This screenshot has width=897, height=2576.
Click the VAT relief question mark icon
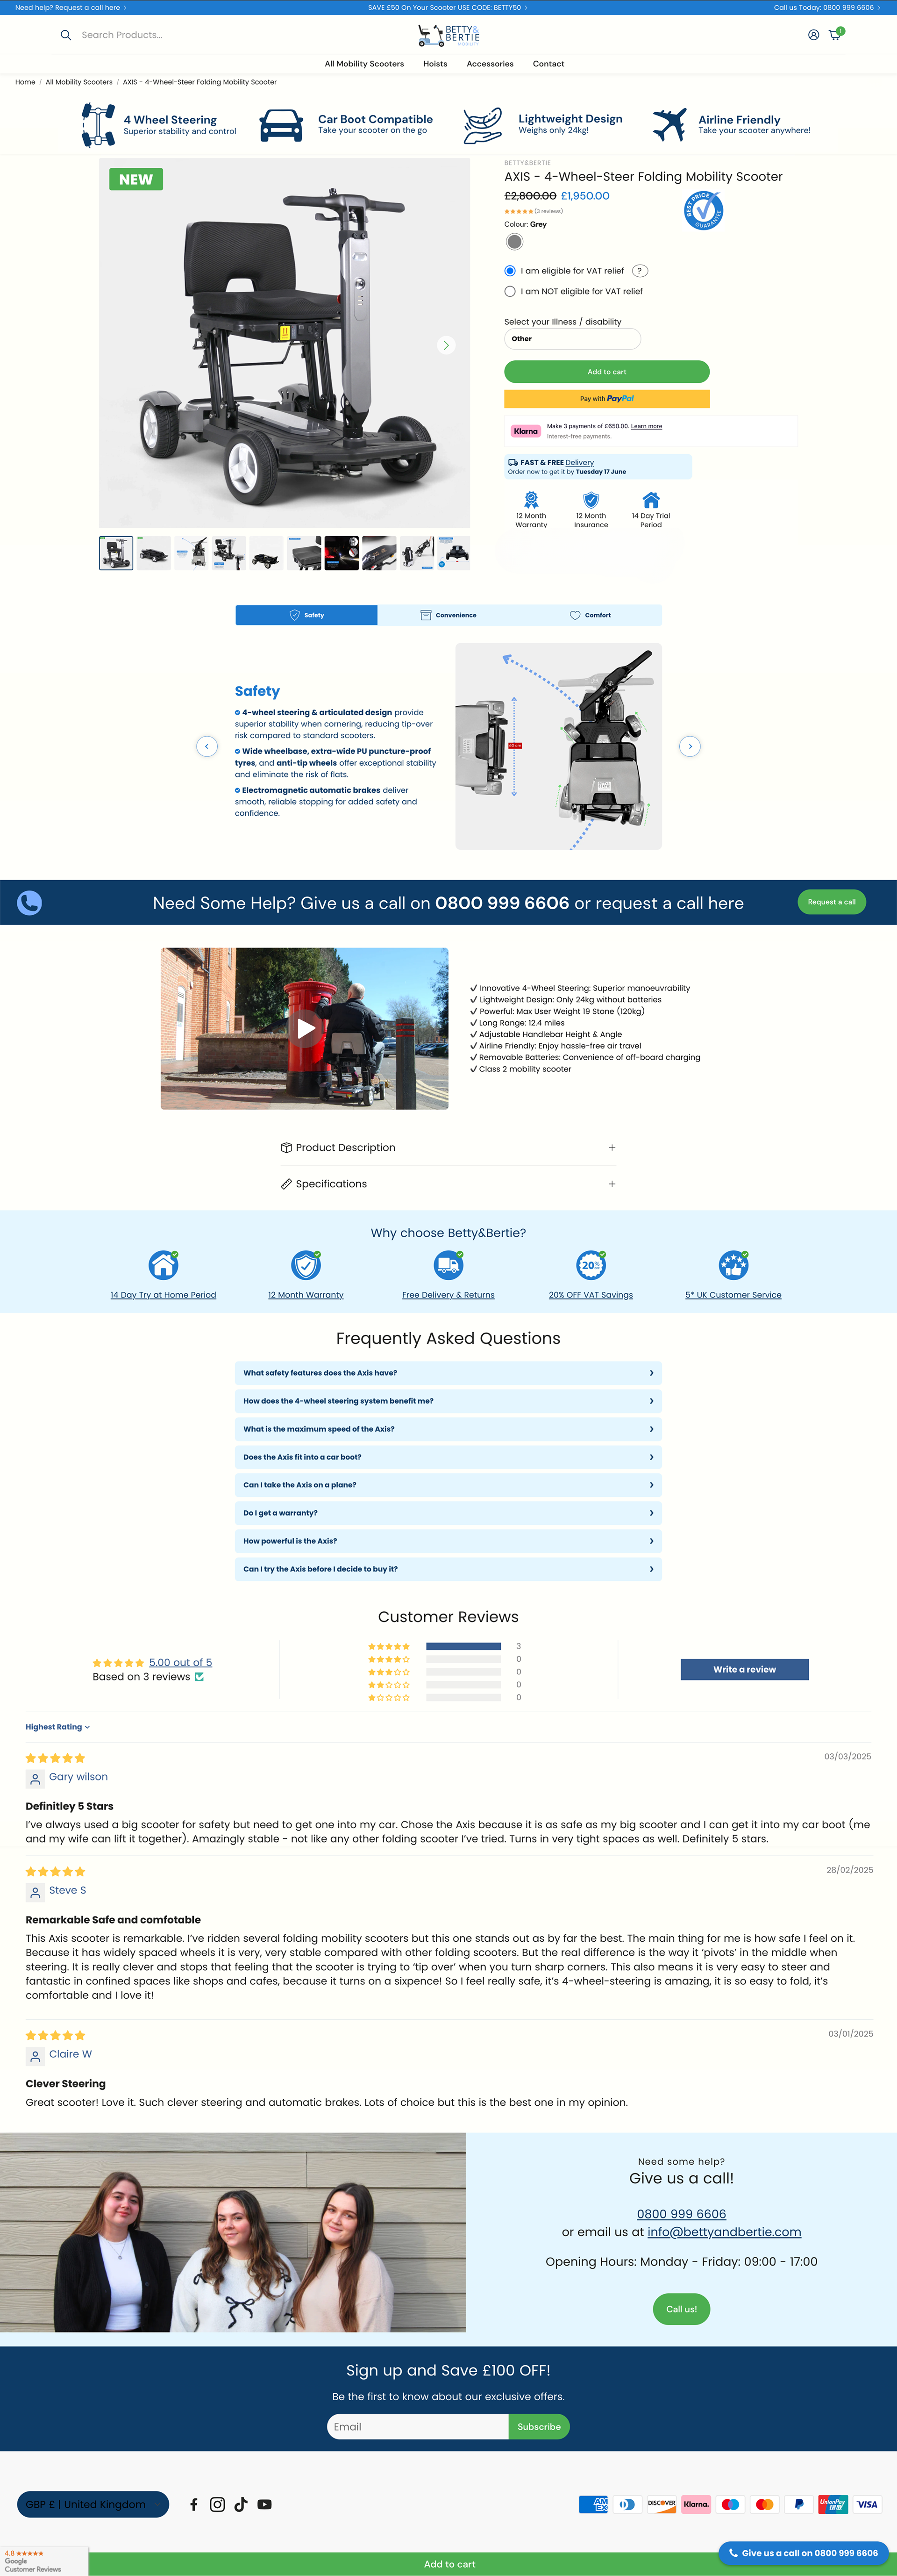(640, 271)
